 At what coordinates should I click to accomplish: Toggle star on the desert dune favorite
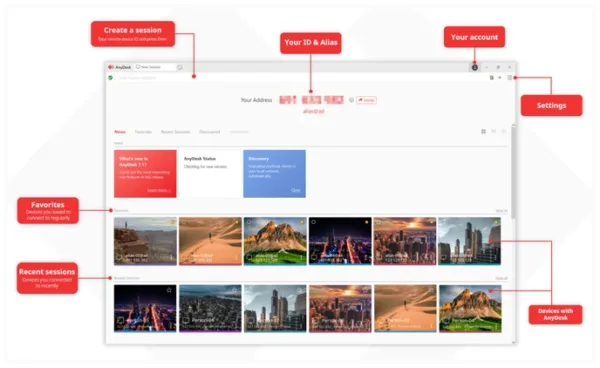237,222
